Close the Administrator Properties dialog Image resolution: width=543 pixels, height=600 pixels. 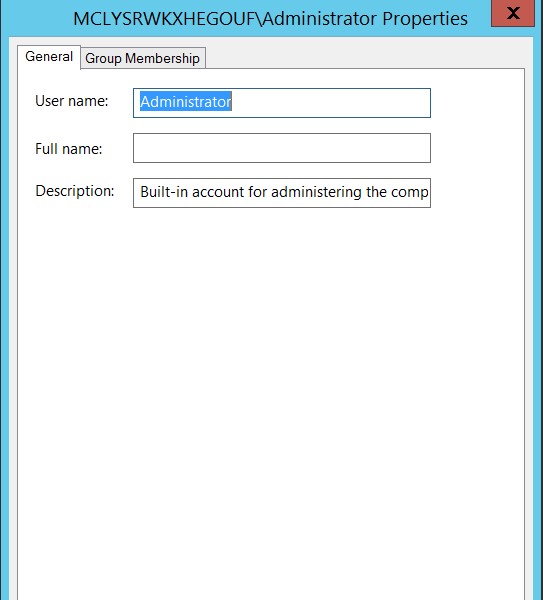pyautogui.click(x=513, y=13)
